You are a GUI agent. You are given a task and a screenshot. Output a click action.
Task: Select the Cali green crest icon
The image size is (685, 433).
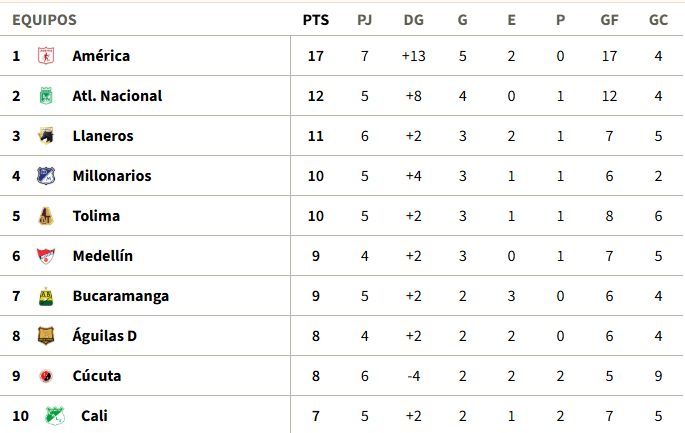pos(55,416)
